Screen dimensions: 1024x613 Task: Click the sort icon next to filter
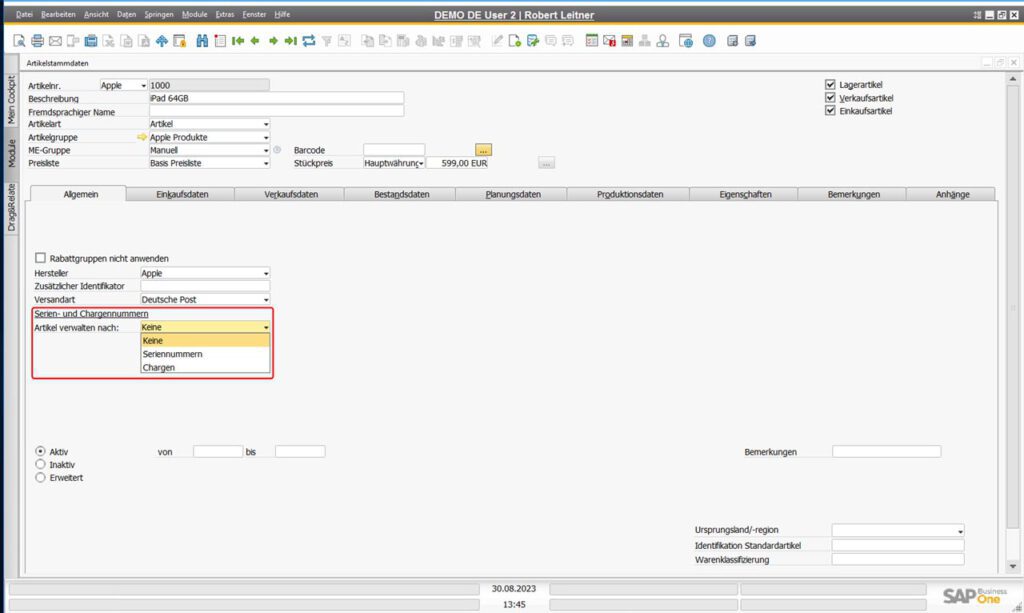(344, 41)
